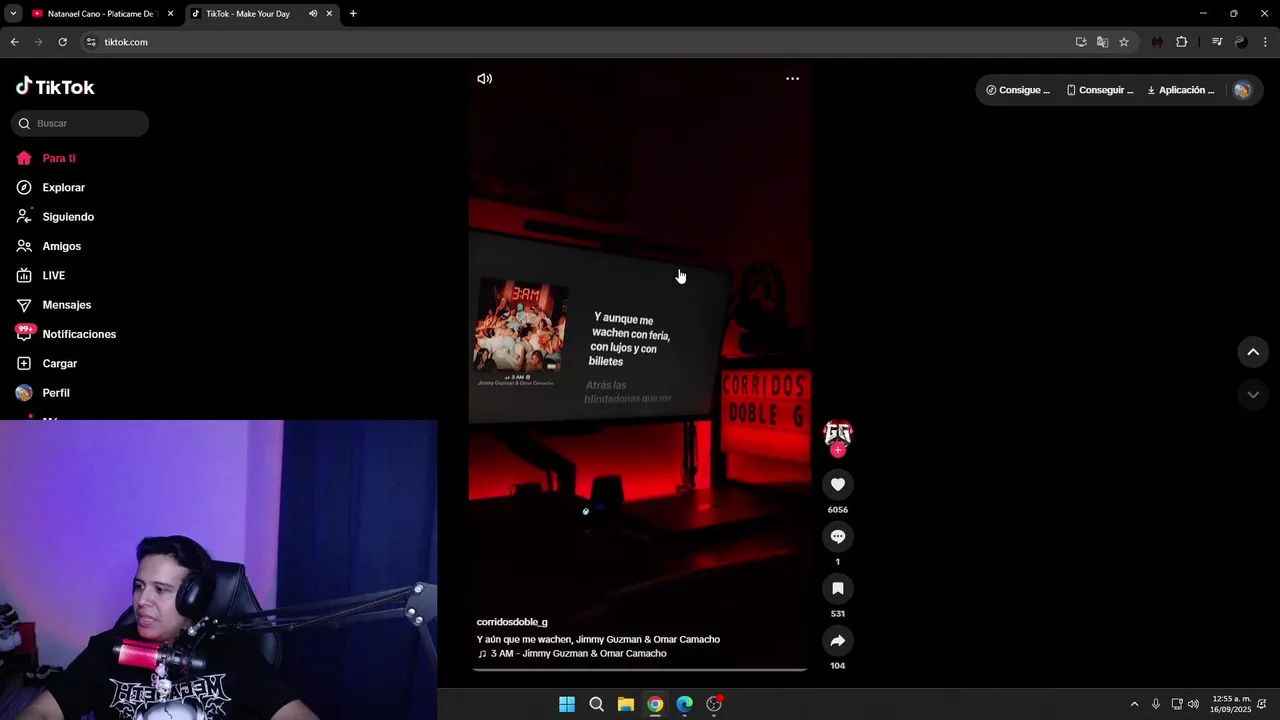
Task: Open the red waveform extension icon
Action: (x=1157, y=42)
